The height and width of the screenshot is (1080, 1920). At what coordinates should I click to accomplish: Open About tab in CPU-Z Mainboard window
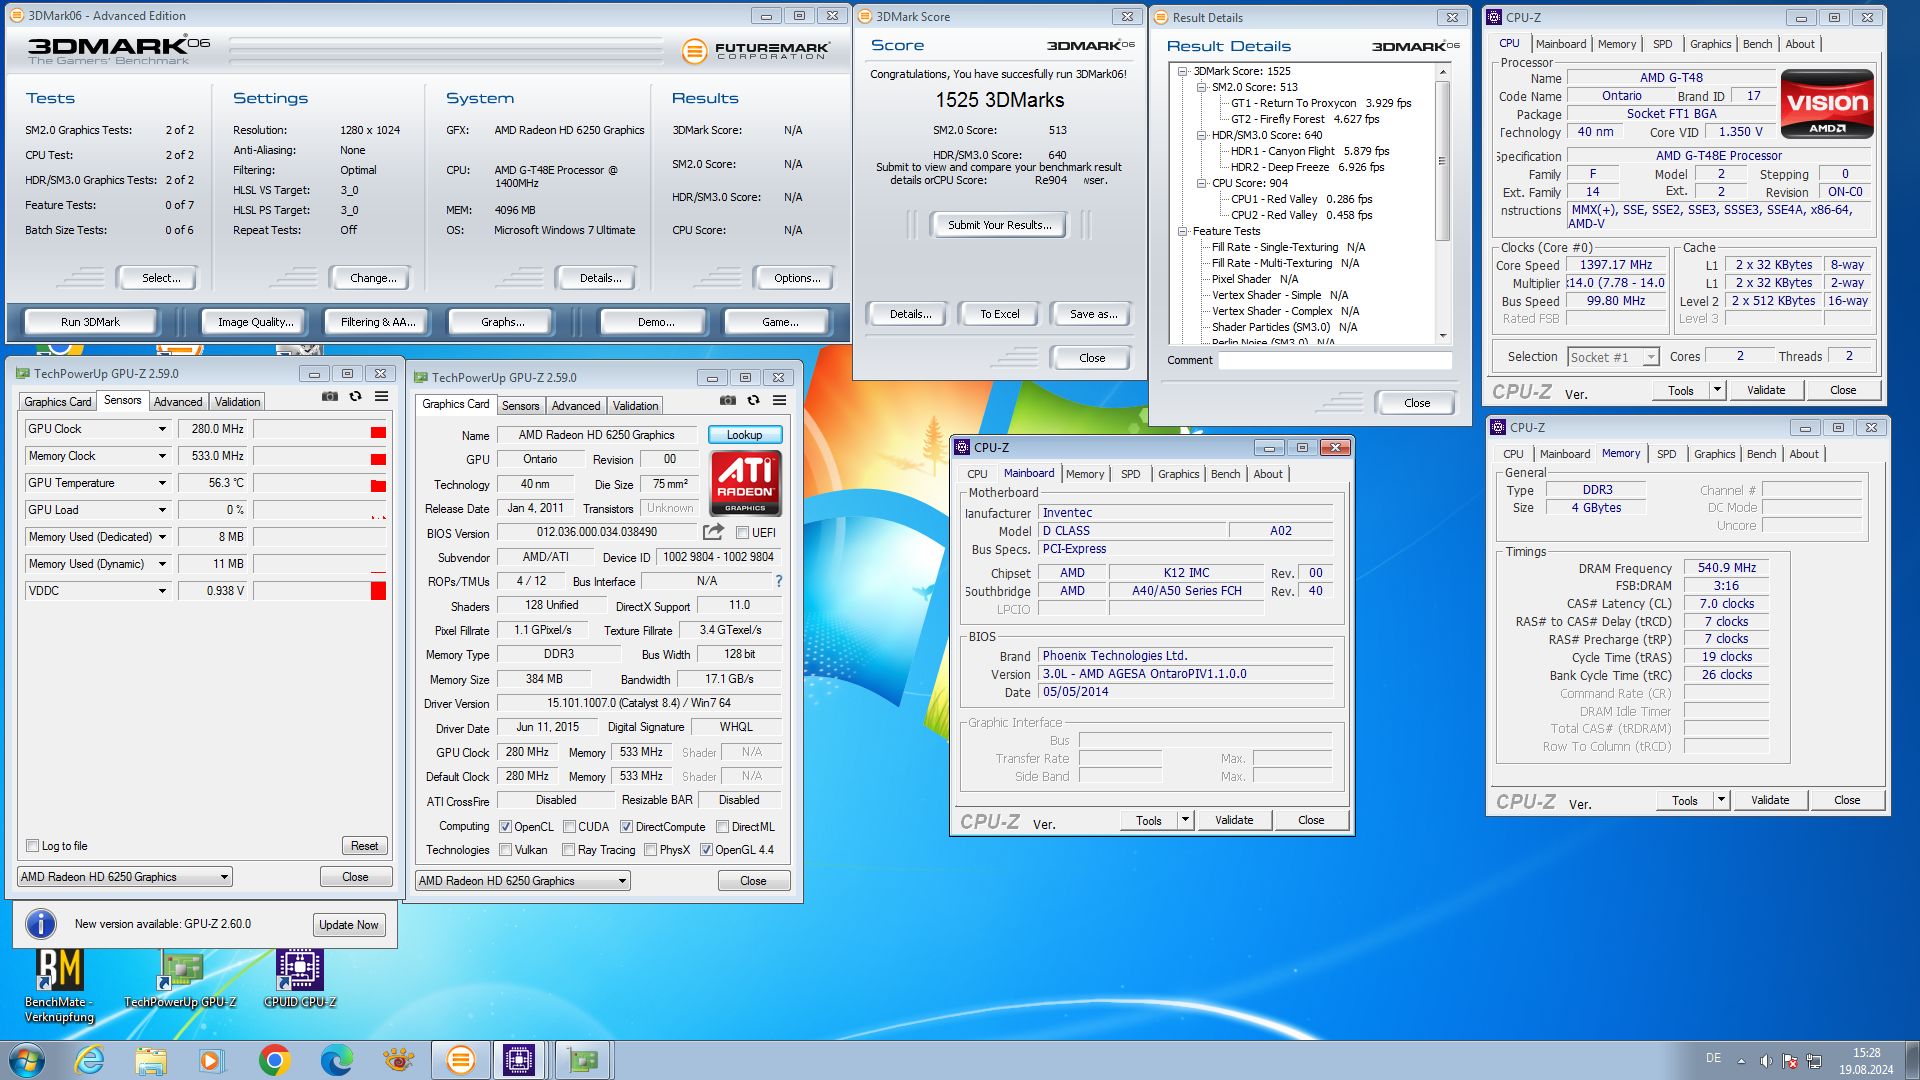1268,474
